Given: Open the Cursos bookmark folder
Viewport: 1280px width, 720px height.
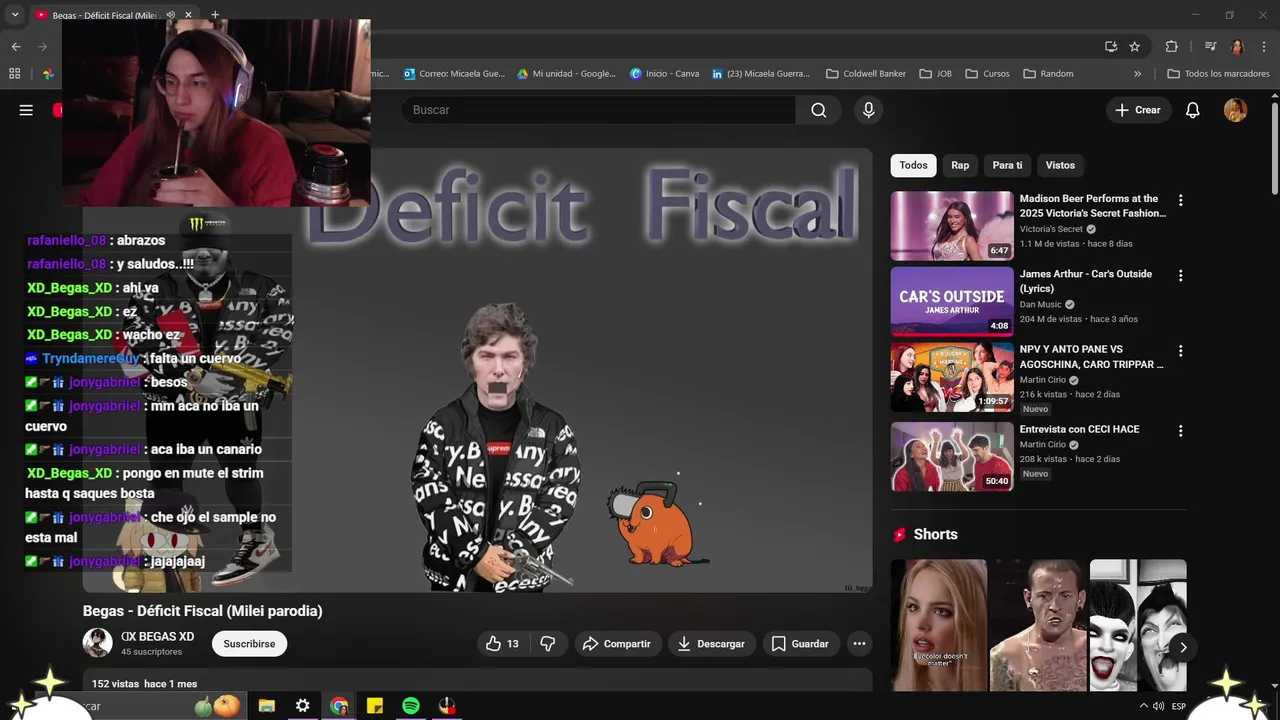Looking at the screenshot, I should [987, 73].
